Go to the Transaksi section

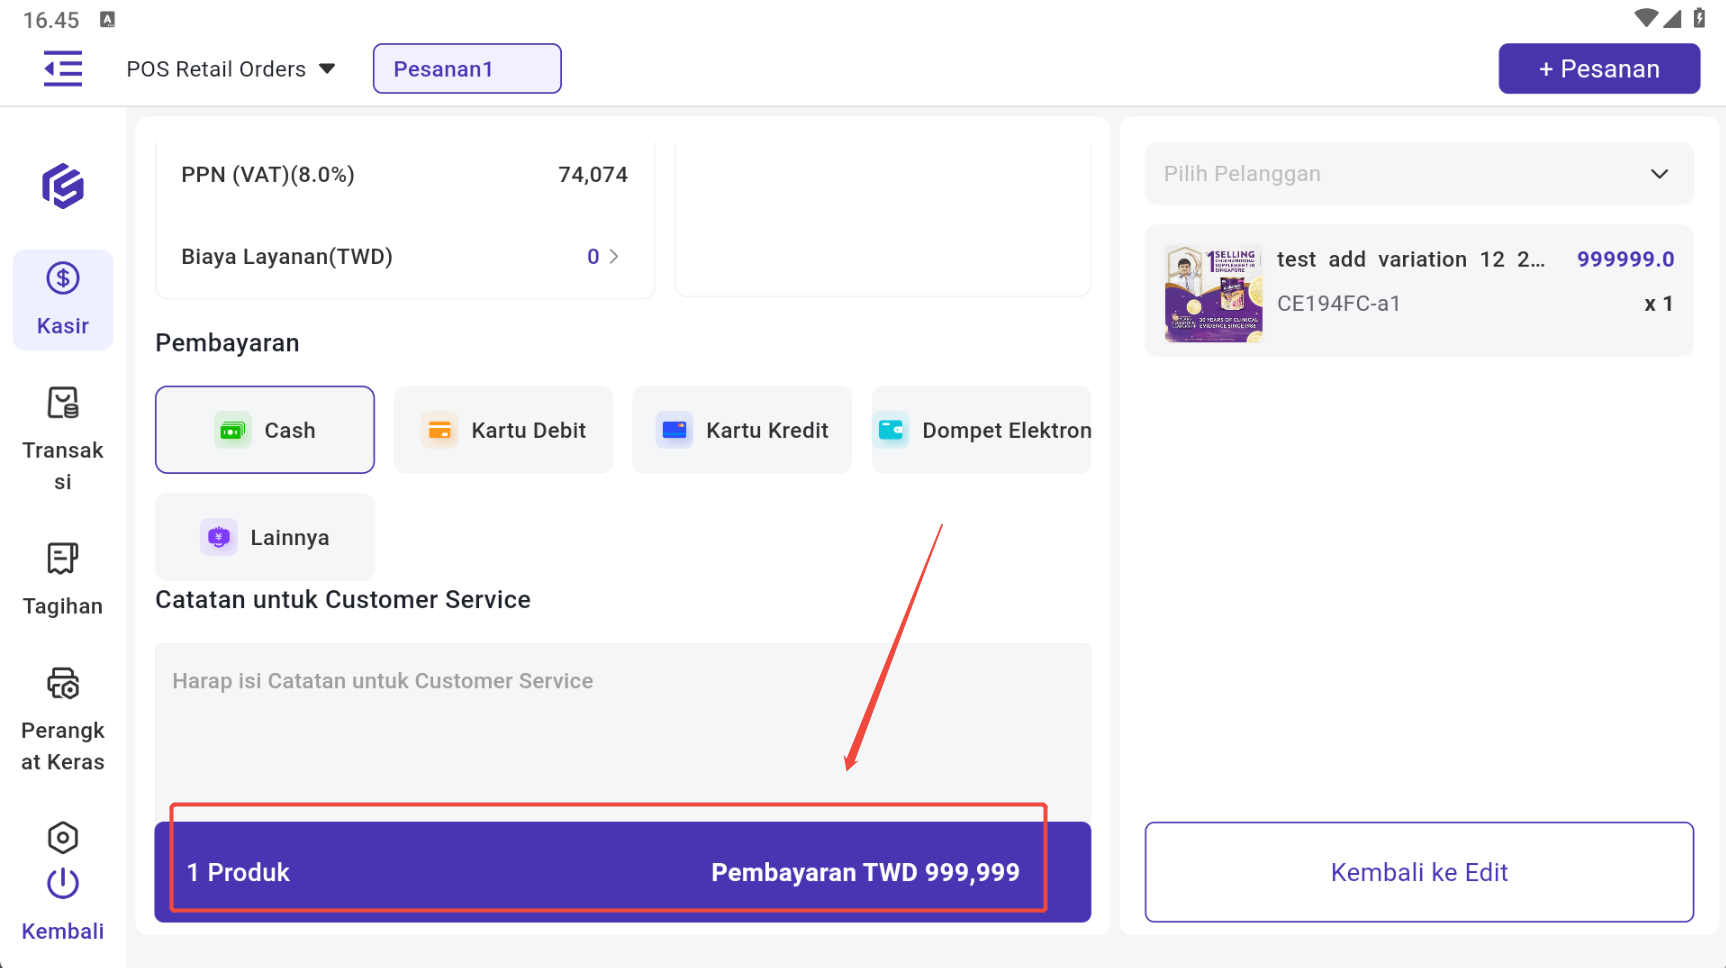click(63, 438)
